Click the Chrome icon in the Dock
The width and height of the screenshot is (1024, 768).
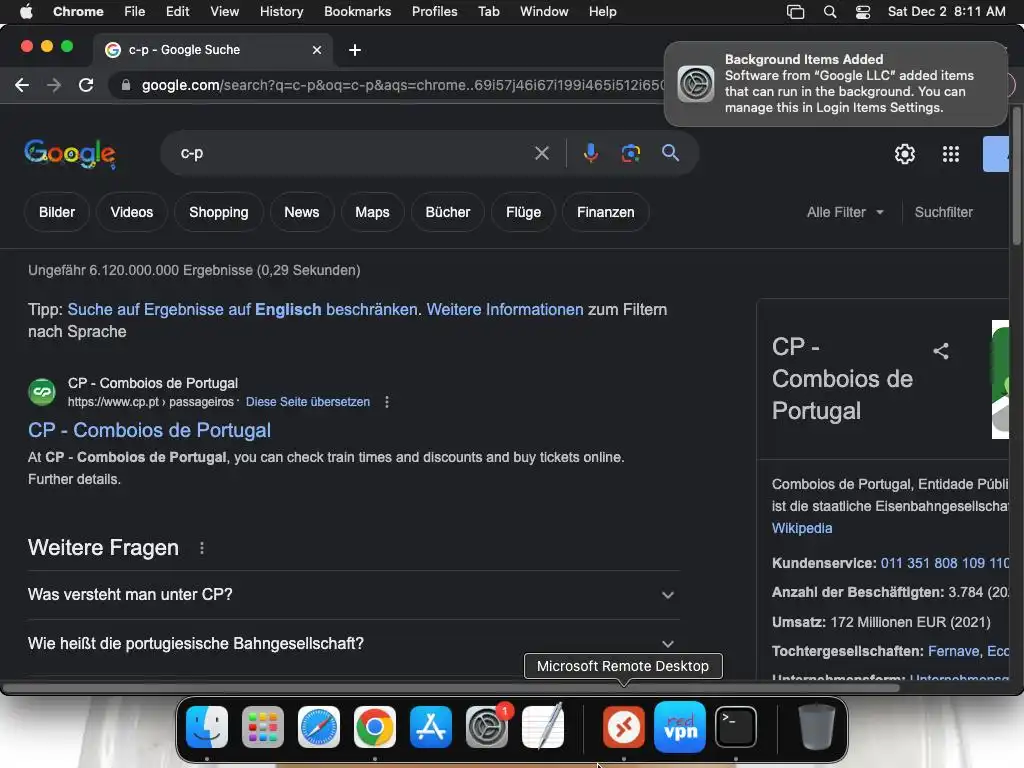point(375,727)
